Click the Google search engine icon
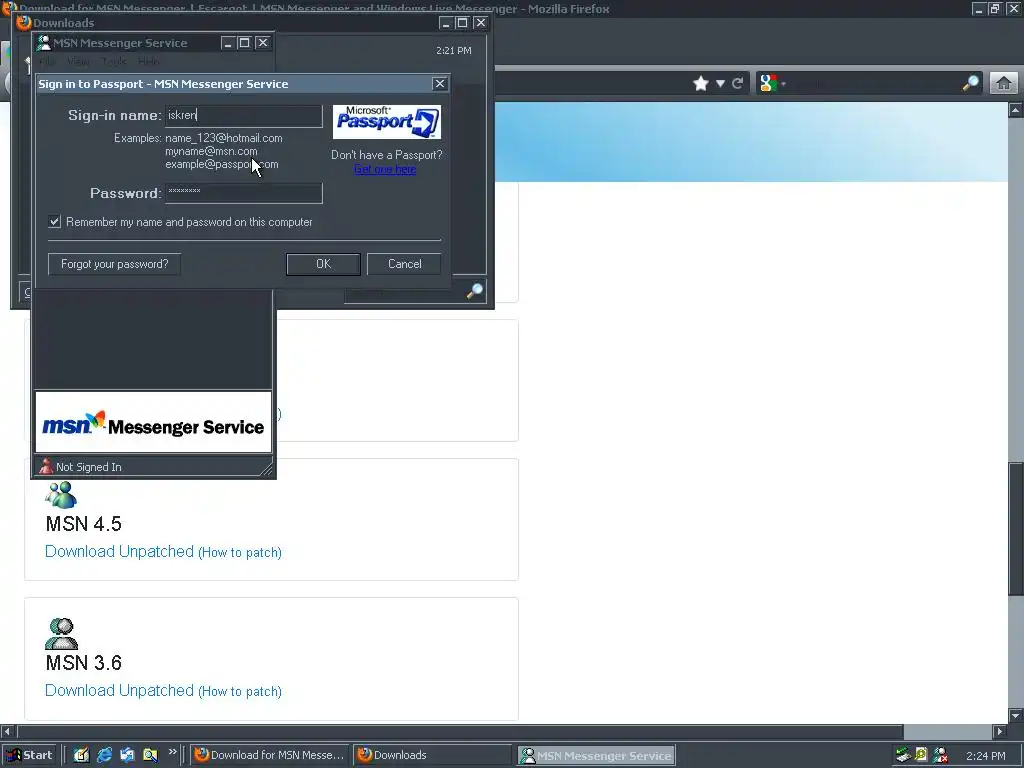1024x768 pixels. [x=768, y=84]
